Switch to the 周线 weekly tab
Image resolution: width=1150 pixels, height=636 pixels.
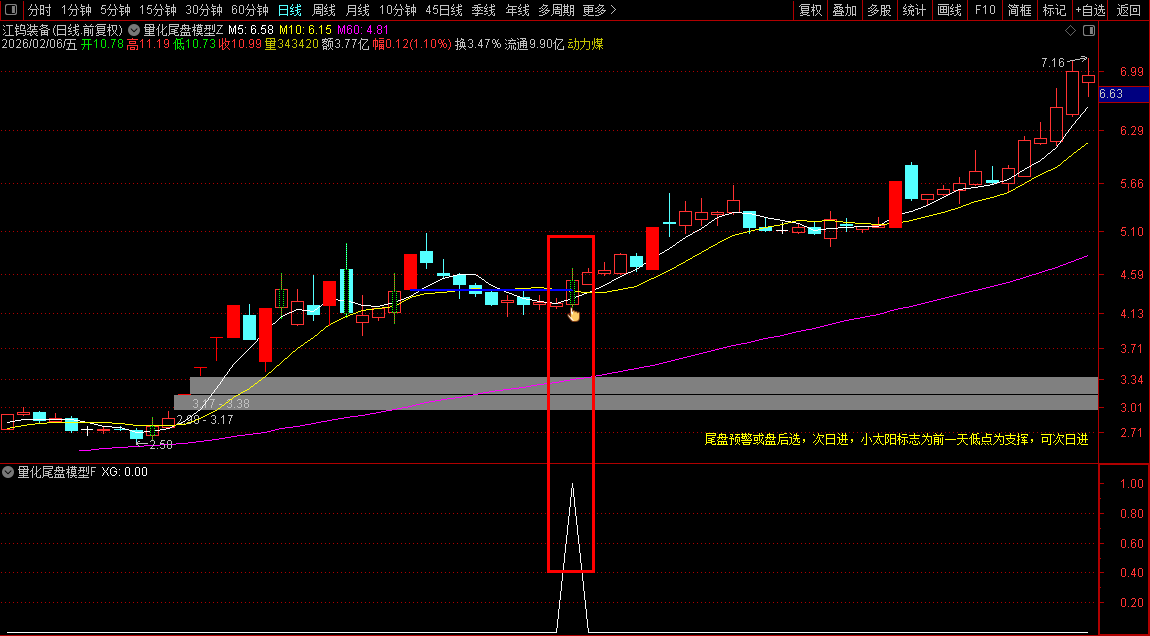(x=323, y=10)
